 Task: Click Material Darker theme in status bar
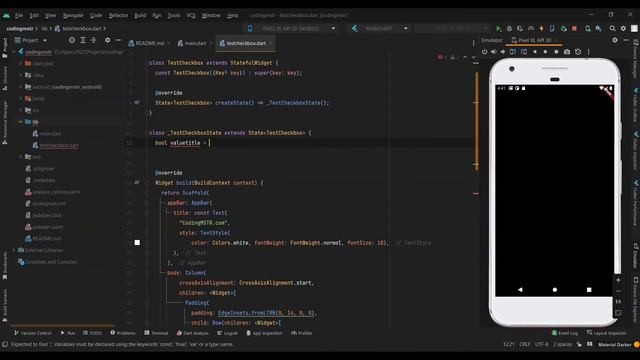pyautogui.click(x=614, y=344)
